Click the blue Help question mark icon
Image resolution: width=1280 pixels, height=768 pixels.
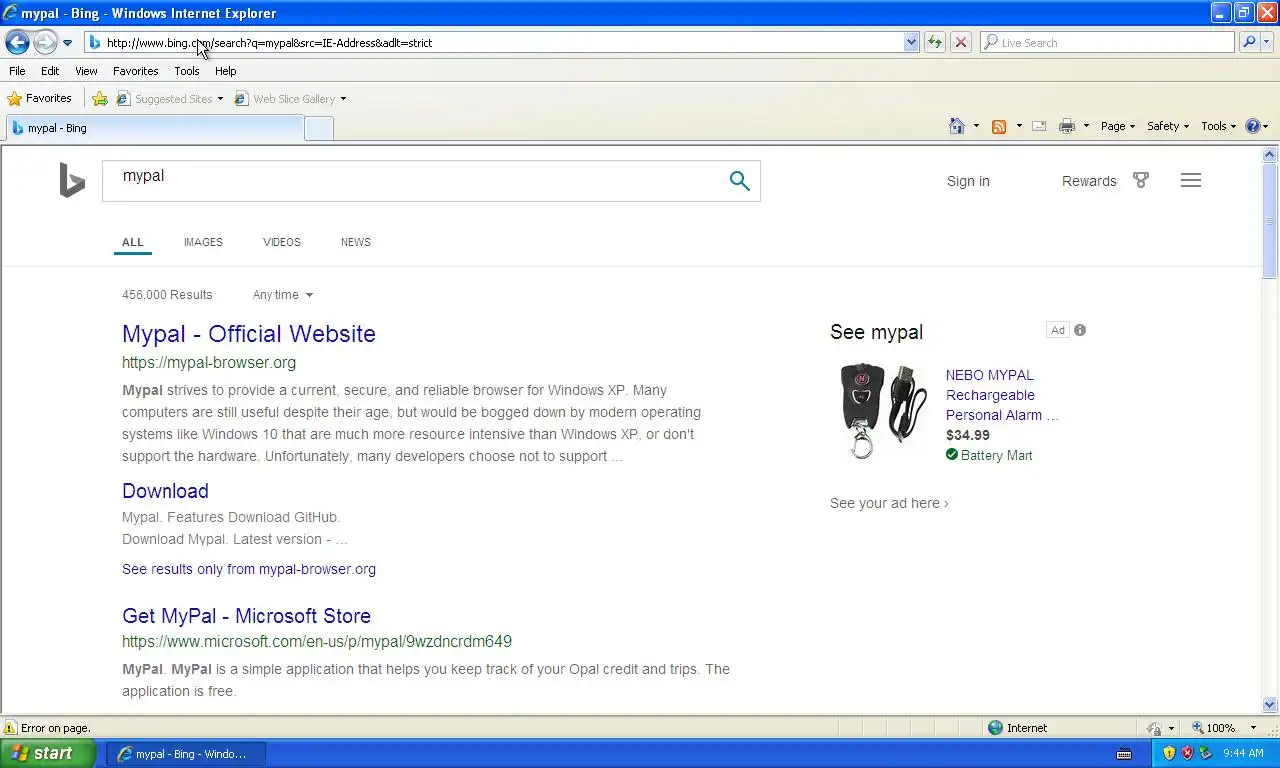(1253, 126)
